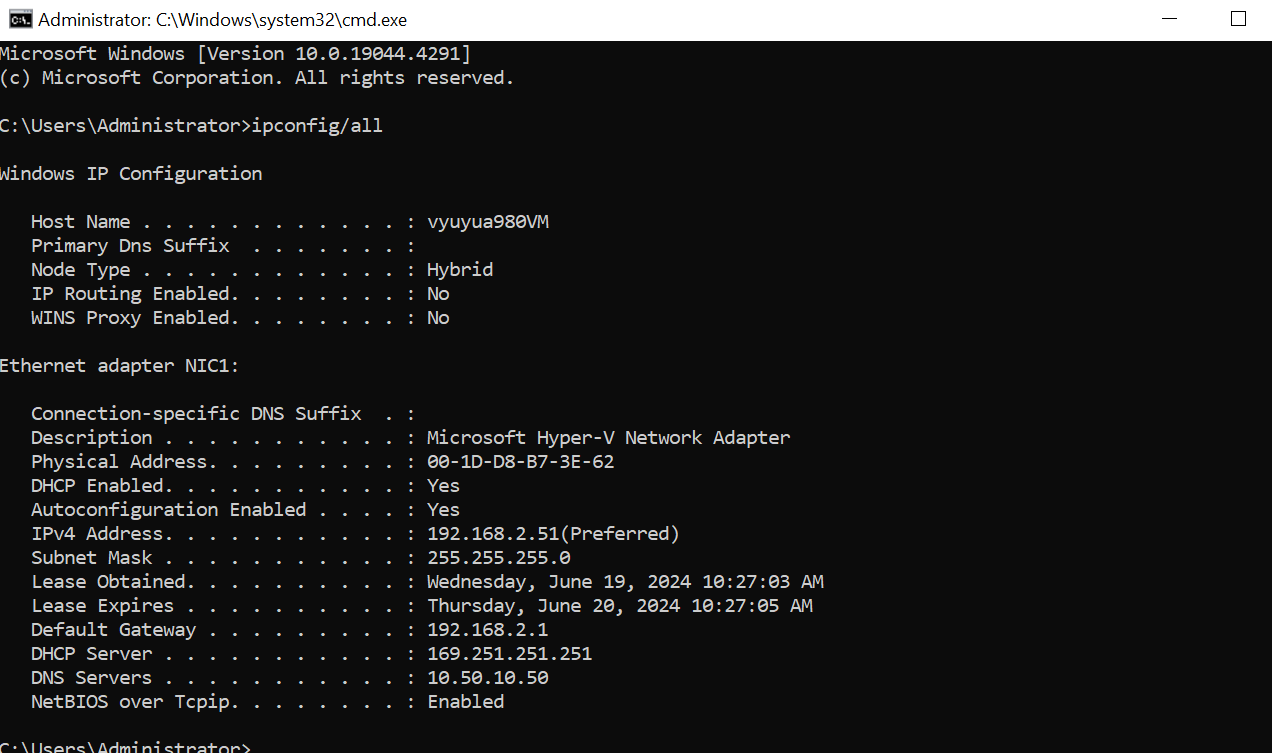Click the Node Type Hybrid value

[460, 270]
